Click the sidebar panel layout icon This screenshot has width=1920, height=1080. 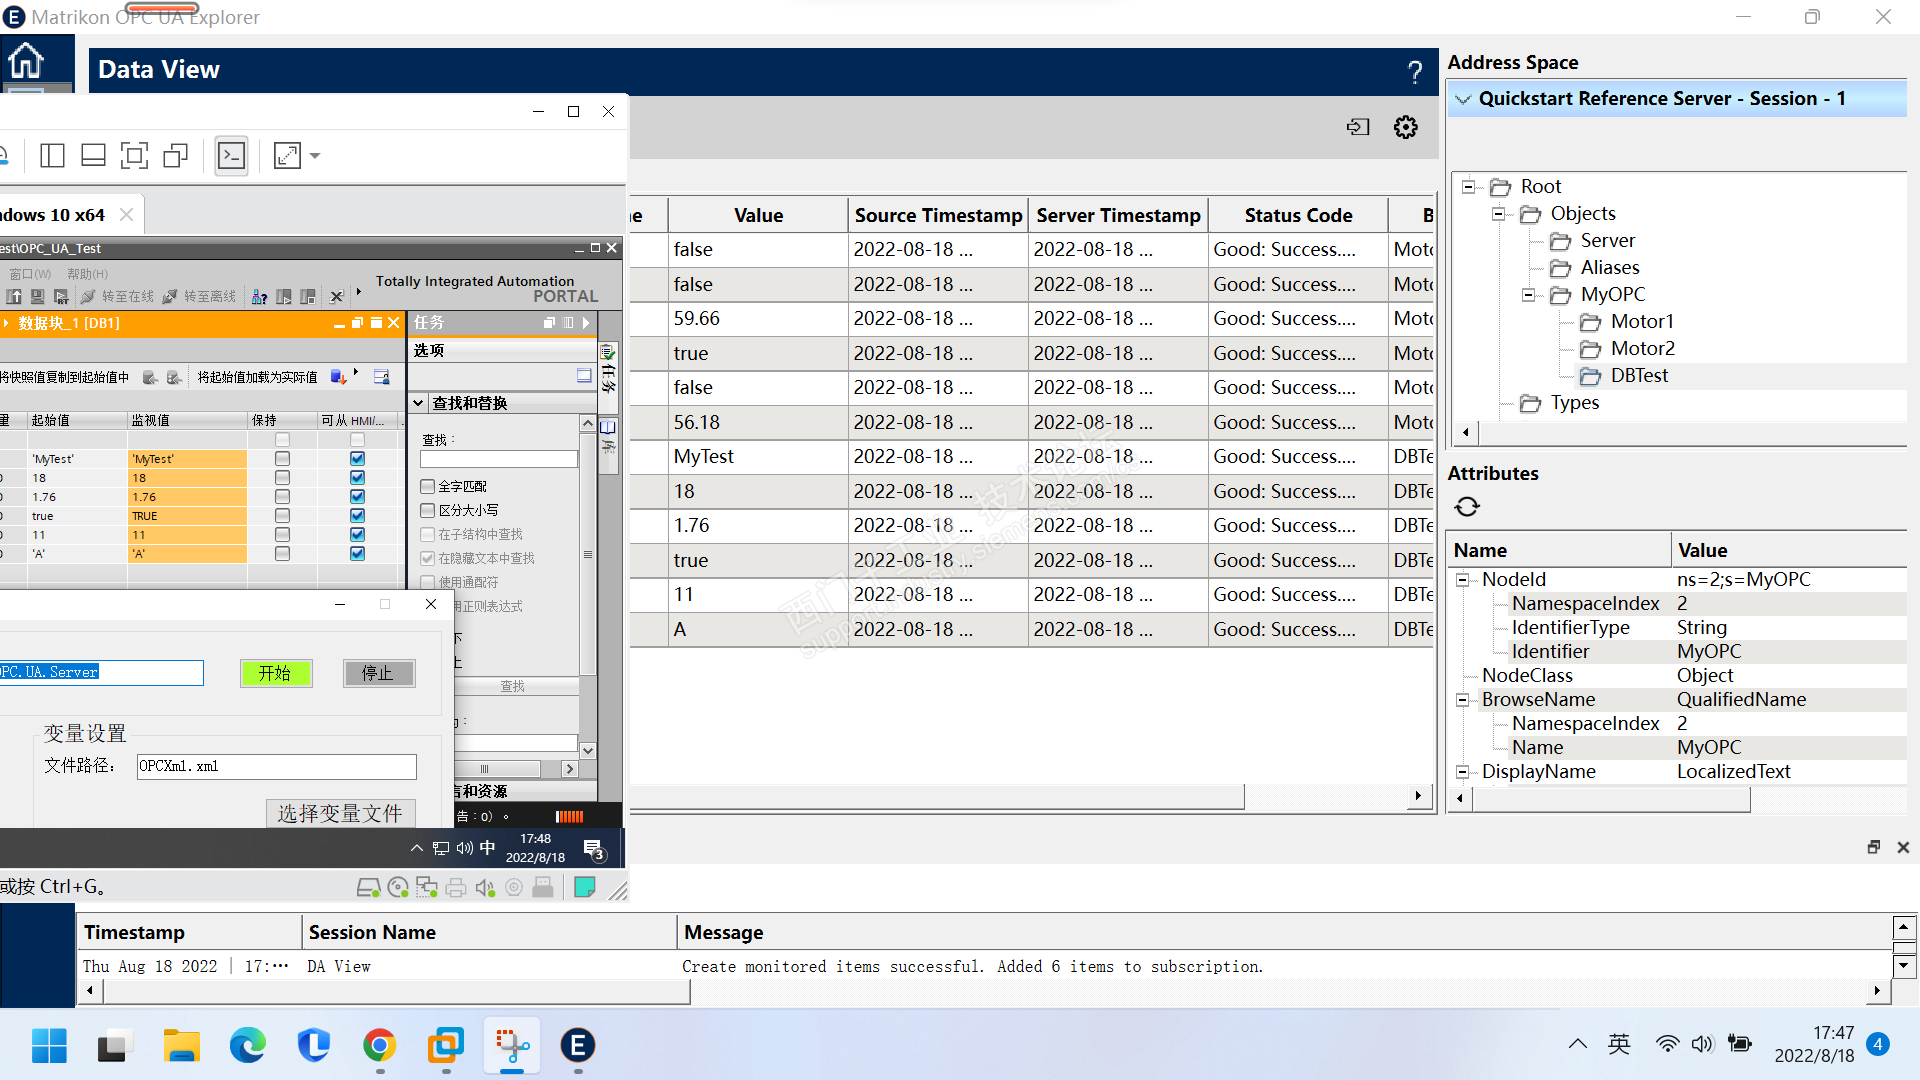52,156
